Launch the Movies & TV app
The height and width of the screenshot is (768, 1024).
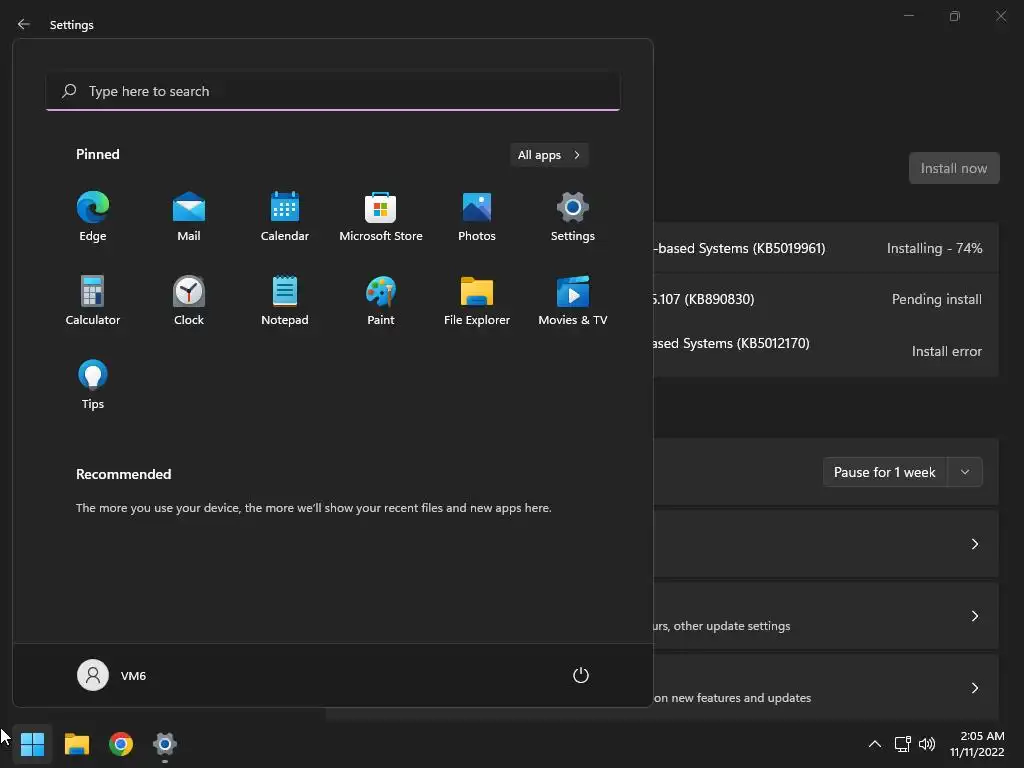[573, 301]
